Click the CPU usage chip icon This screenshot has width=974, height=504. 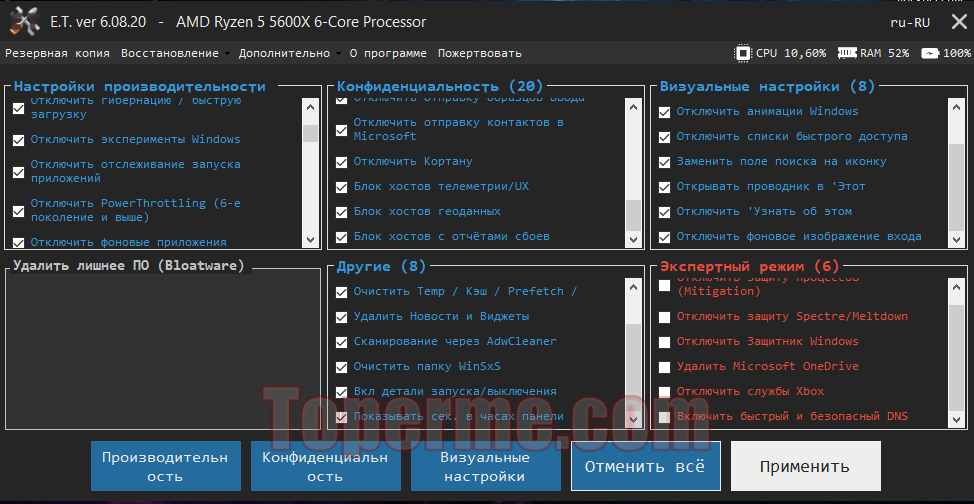coord(742,53)
